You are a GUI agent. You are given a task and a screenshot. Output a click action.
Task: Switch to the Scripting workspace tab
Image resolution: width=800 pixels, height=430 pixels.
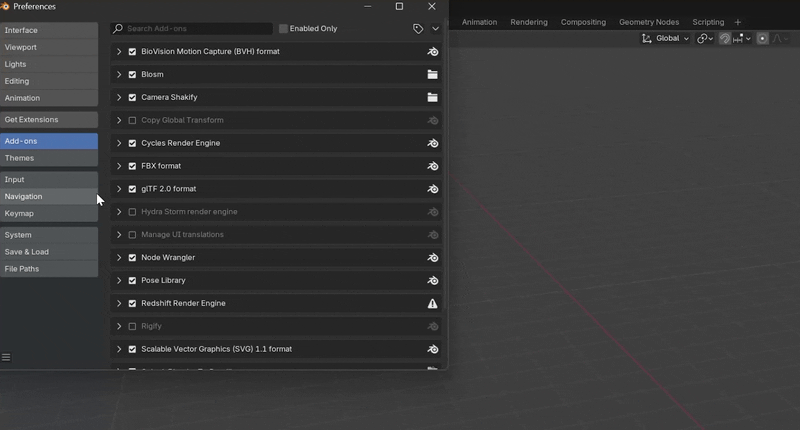click(x=708, y=22)
